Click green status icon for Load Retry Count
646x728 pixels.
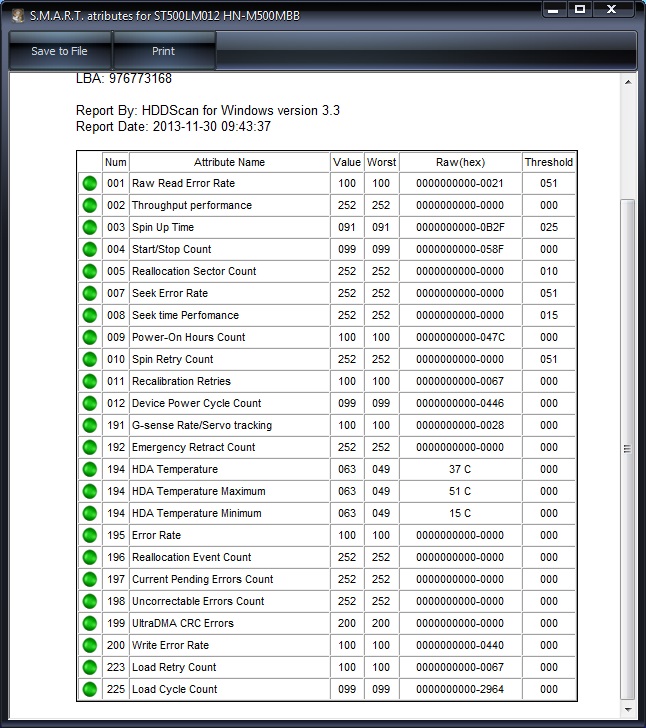90,667
